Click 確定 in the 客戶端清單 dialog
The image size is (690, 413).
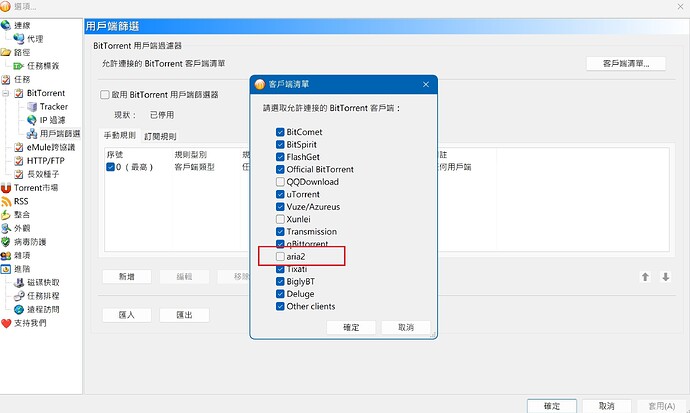coord(351,328)
